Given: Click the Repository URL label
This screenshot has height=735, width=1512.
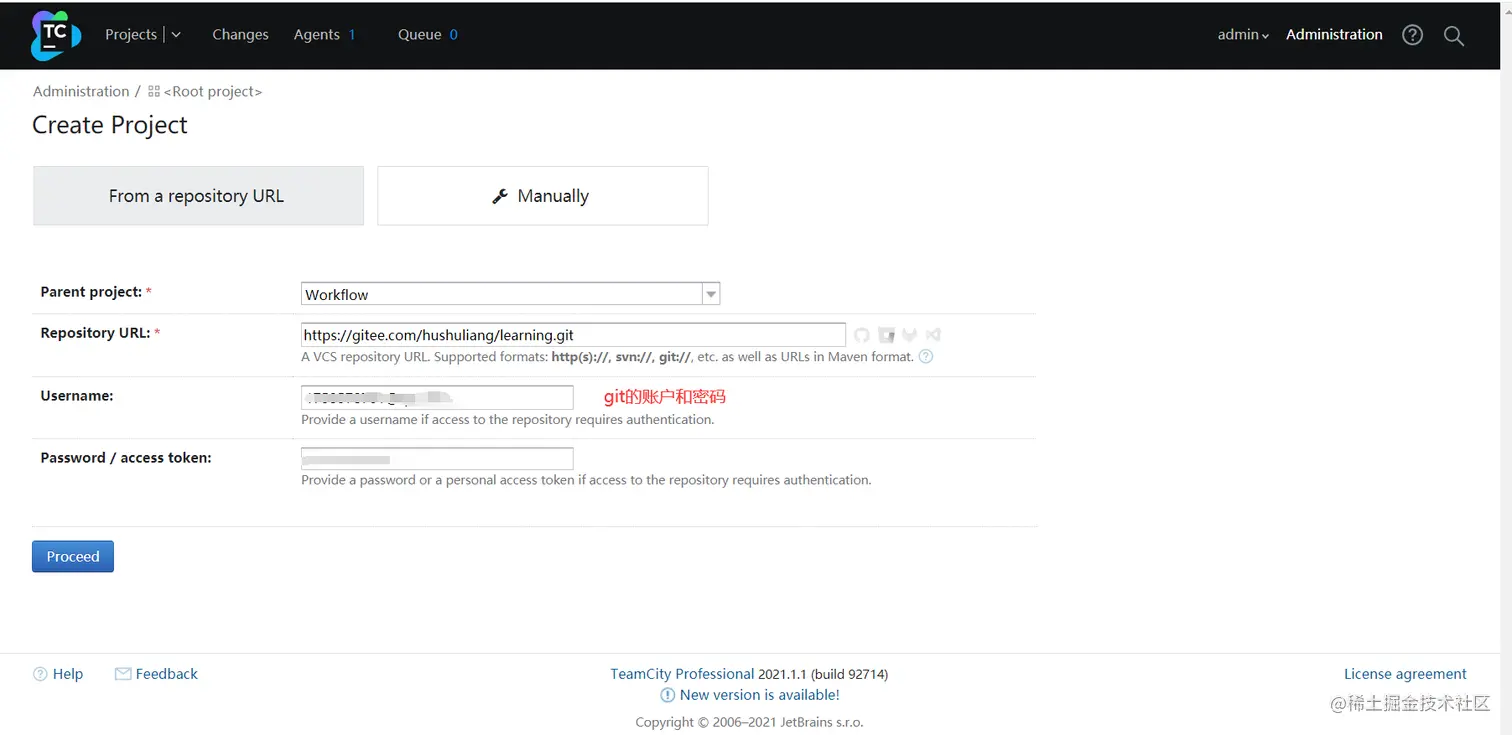Looking at the screenshot, I should click(x=95, y=333).
